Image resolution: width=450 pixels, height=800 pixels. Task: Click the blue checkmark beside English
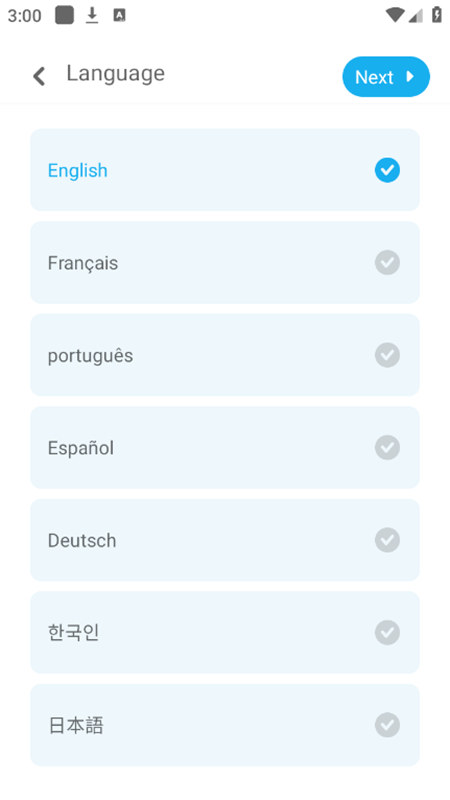coord(387,170)
